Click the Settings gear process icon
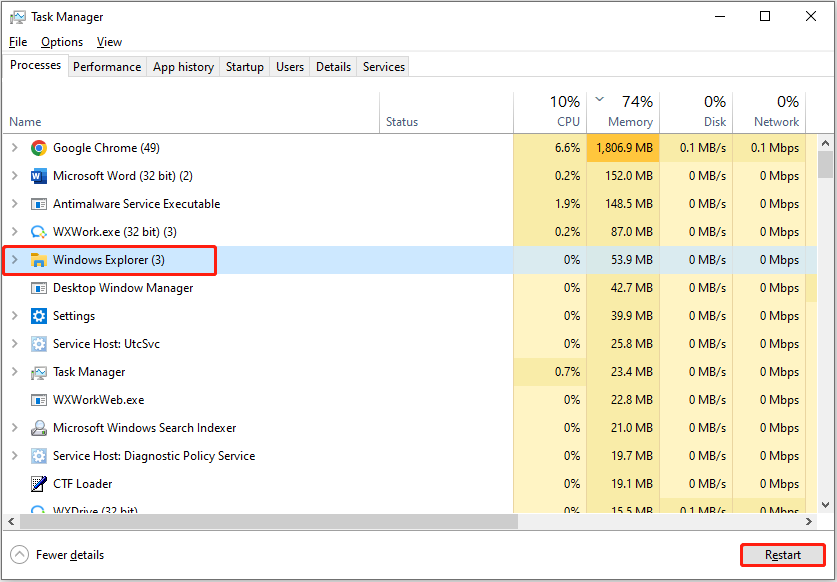 39,316
